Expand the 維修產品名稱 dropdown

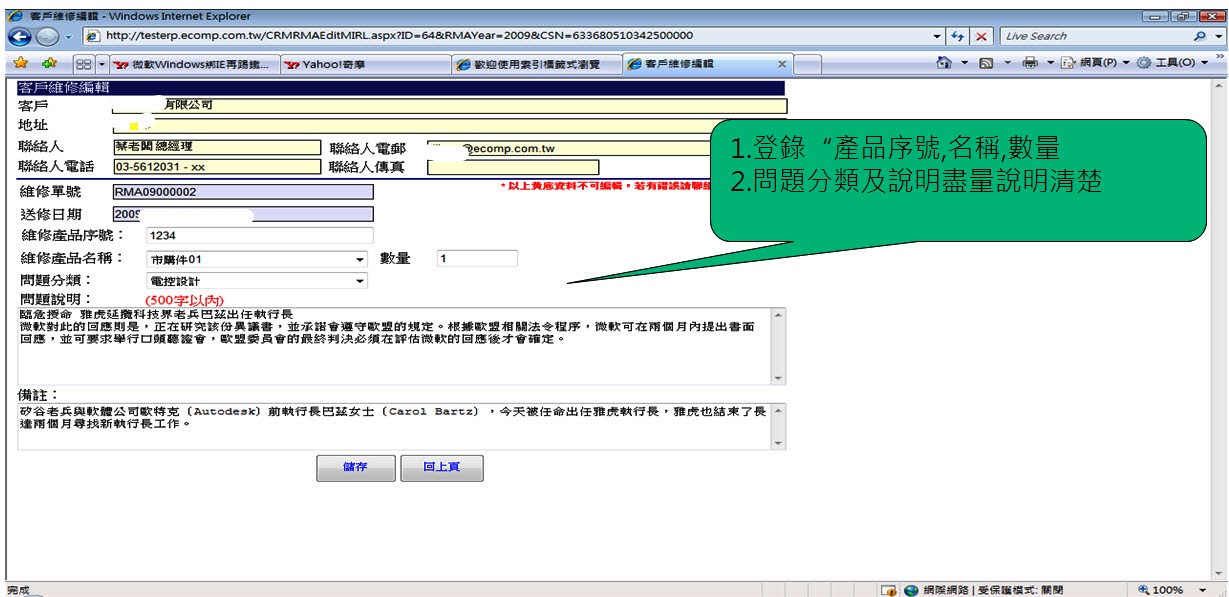[360, 260]
